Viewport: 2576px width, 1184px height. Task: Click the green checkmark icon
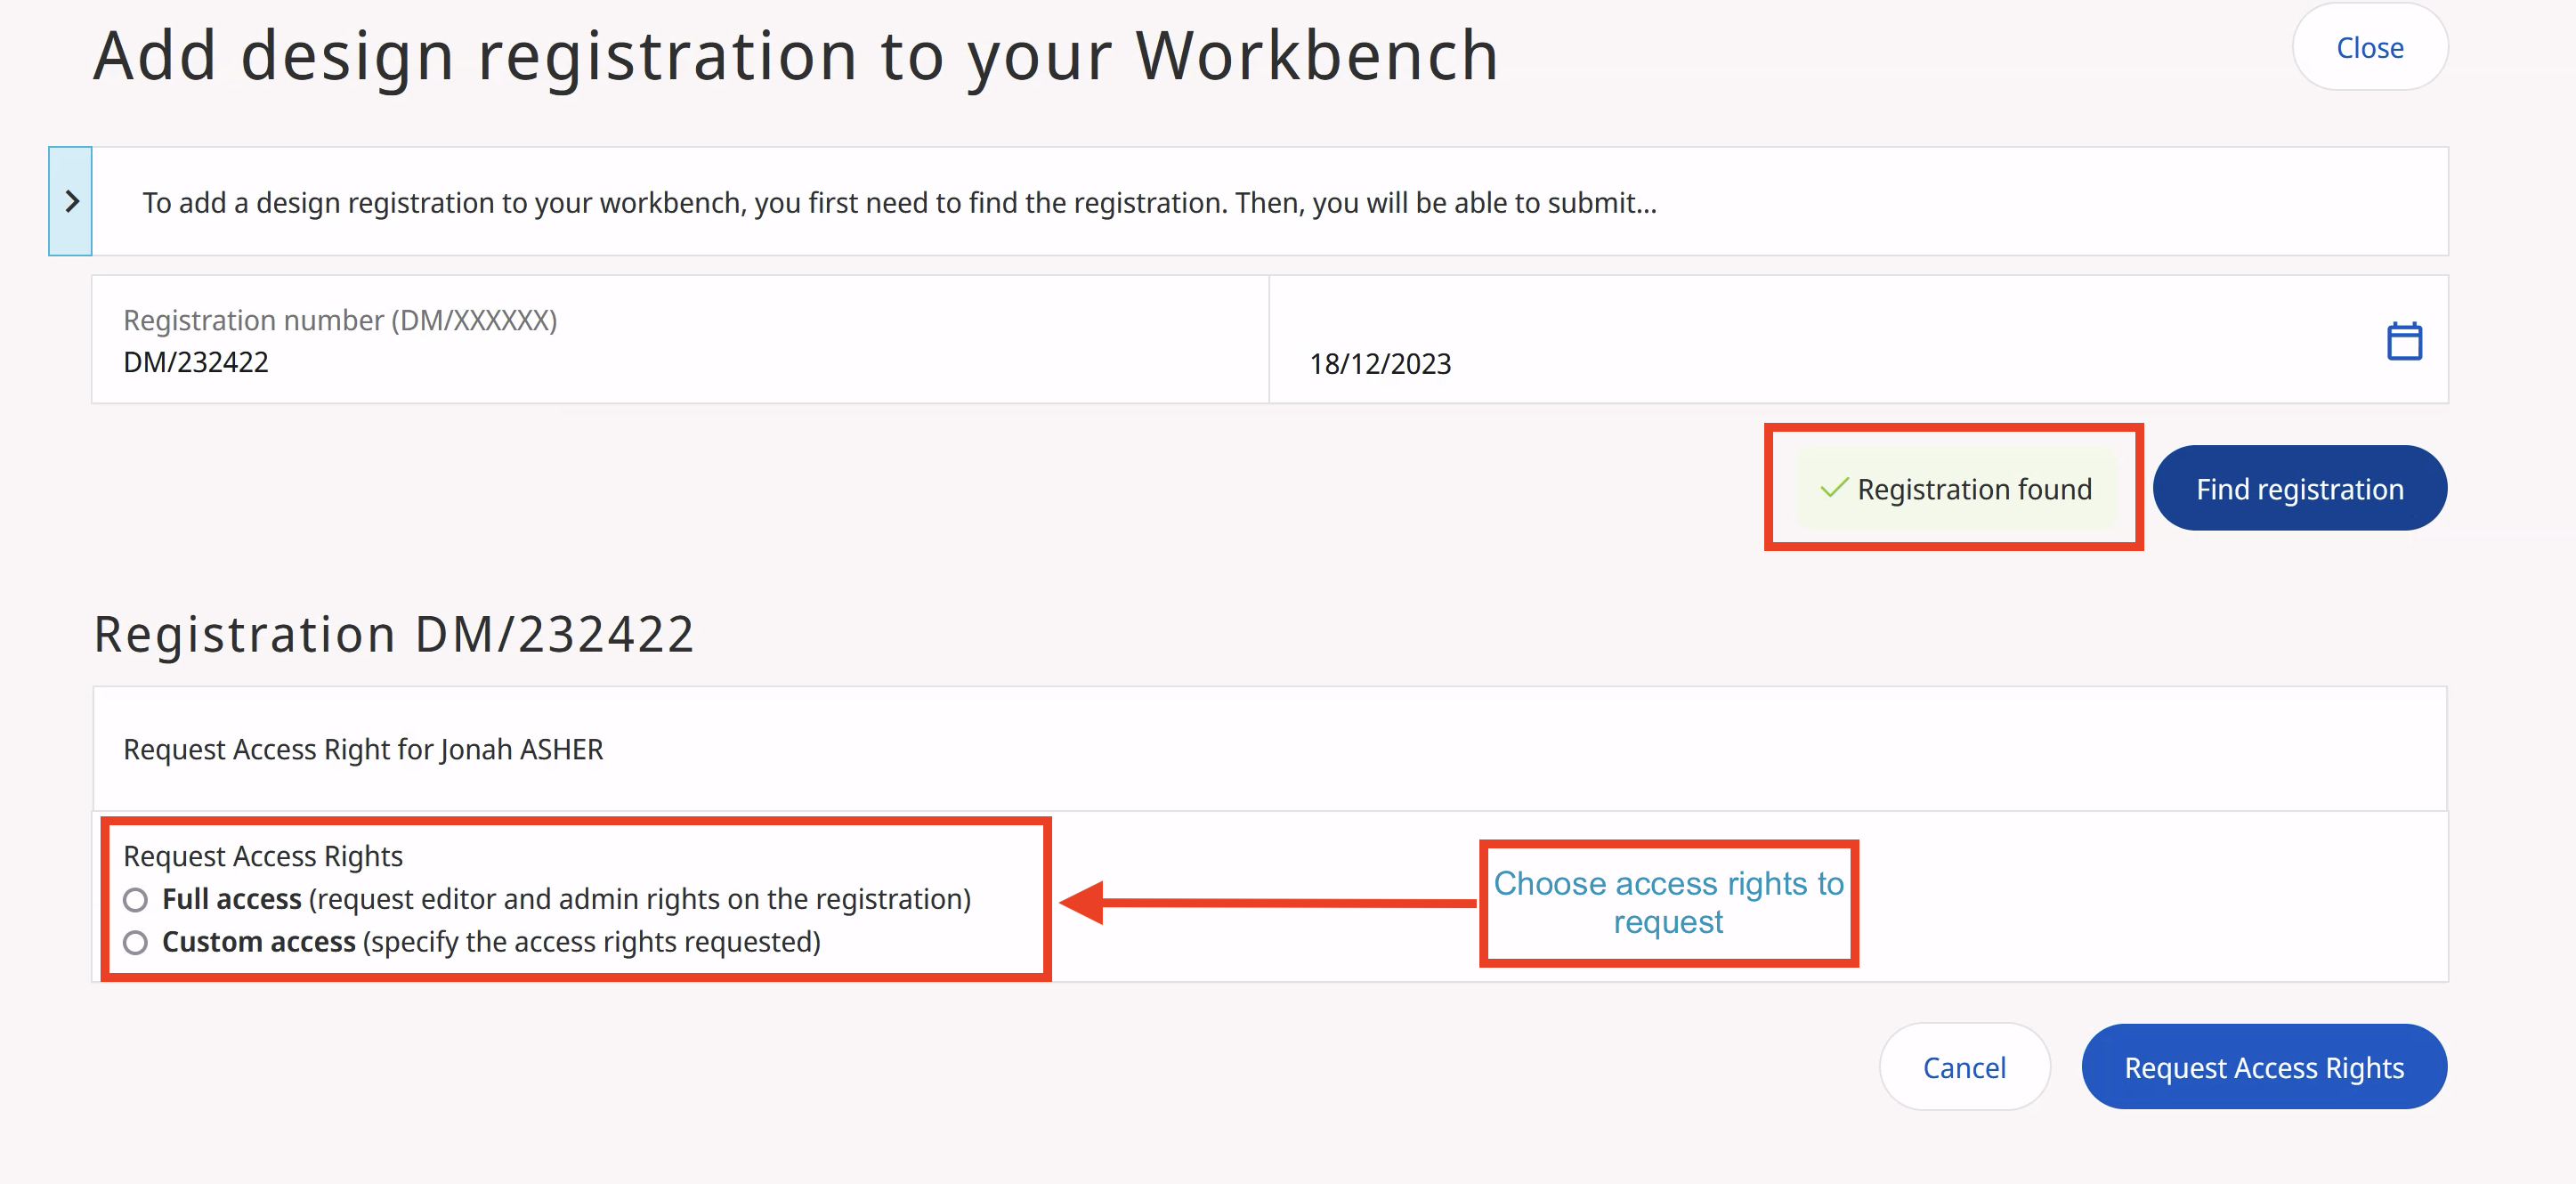(1834, 488)
